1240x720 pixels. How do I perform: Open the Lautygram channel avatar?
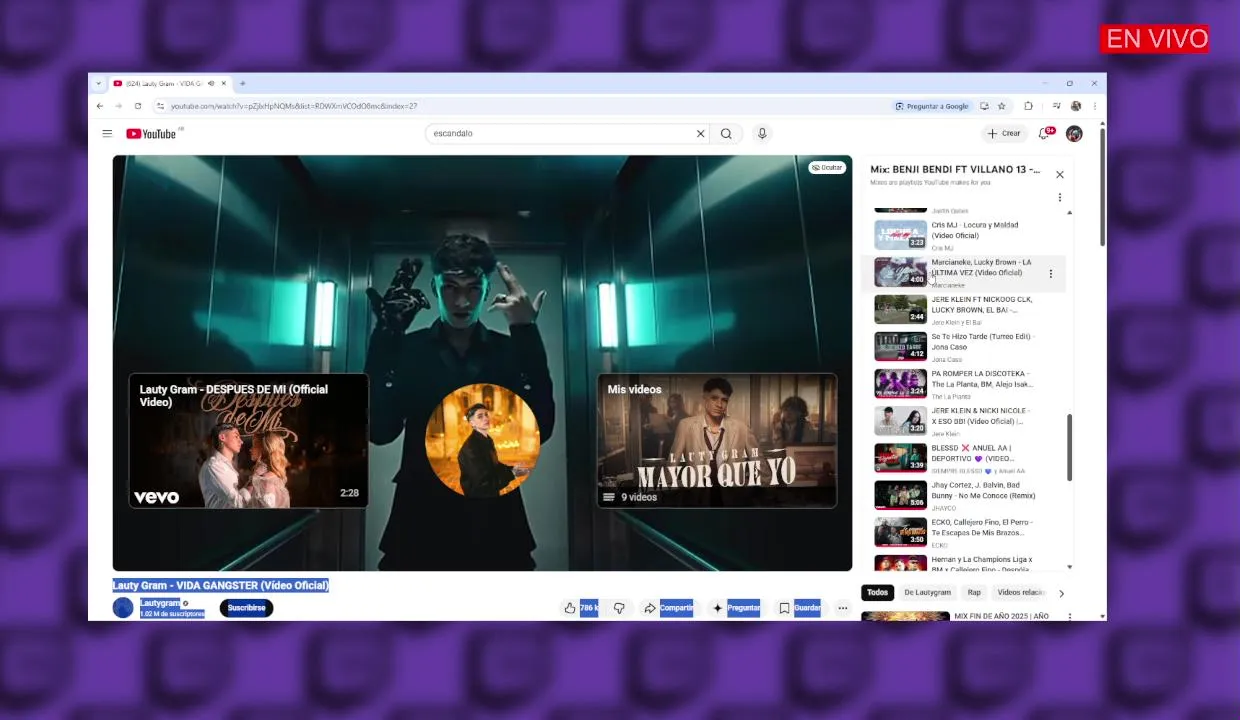tap(123, 608)
